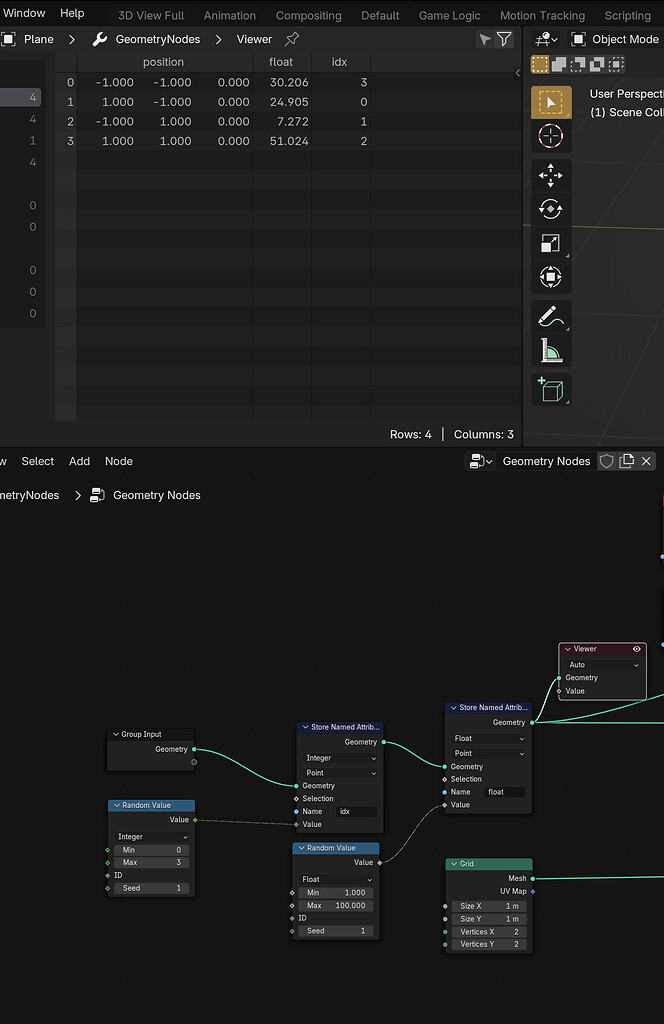This screenshot has height=1024, width=664.
Task: Open the viewport editor type dropdown
Action: pos(546,40)
